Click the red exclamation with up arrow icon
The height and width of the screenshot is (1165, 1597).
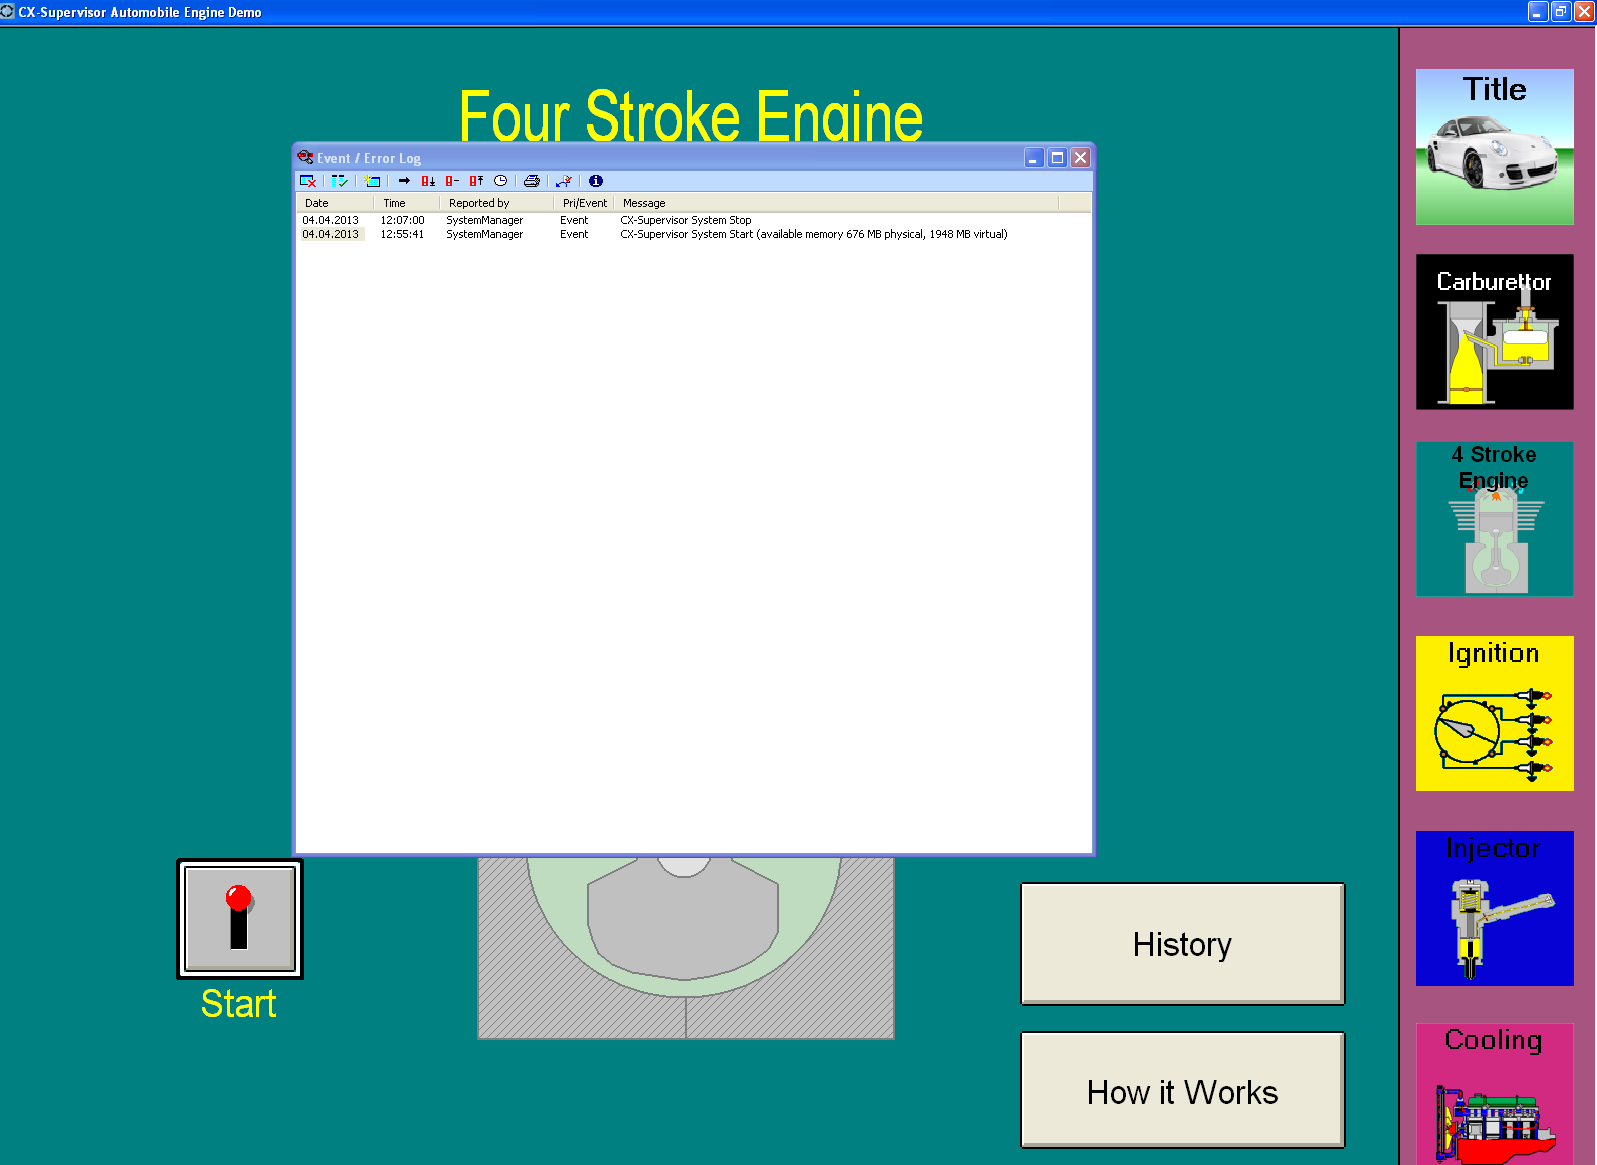point(476,181)
